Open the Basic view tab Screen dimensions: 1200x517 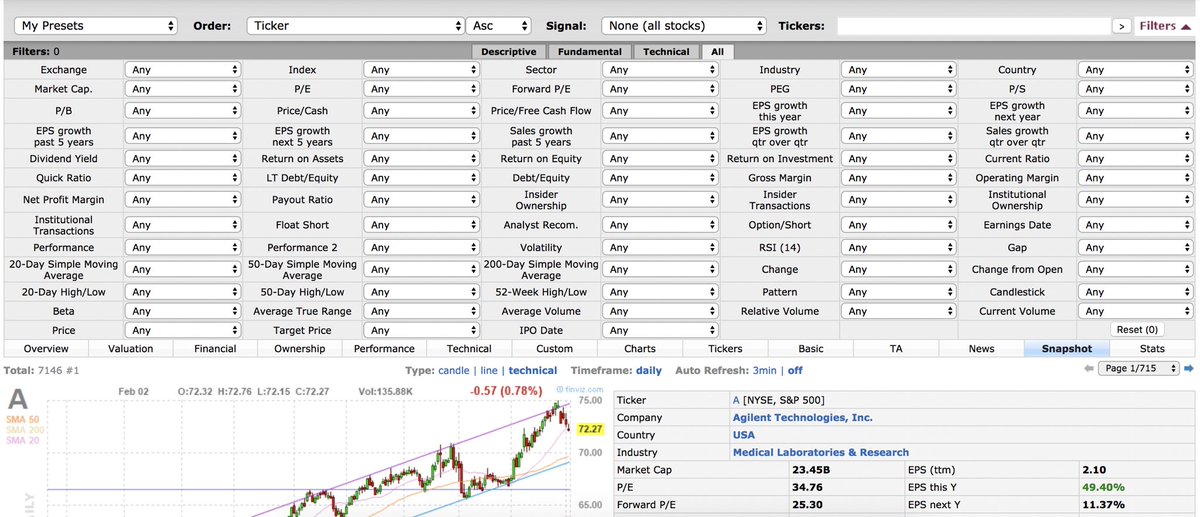811,349
